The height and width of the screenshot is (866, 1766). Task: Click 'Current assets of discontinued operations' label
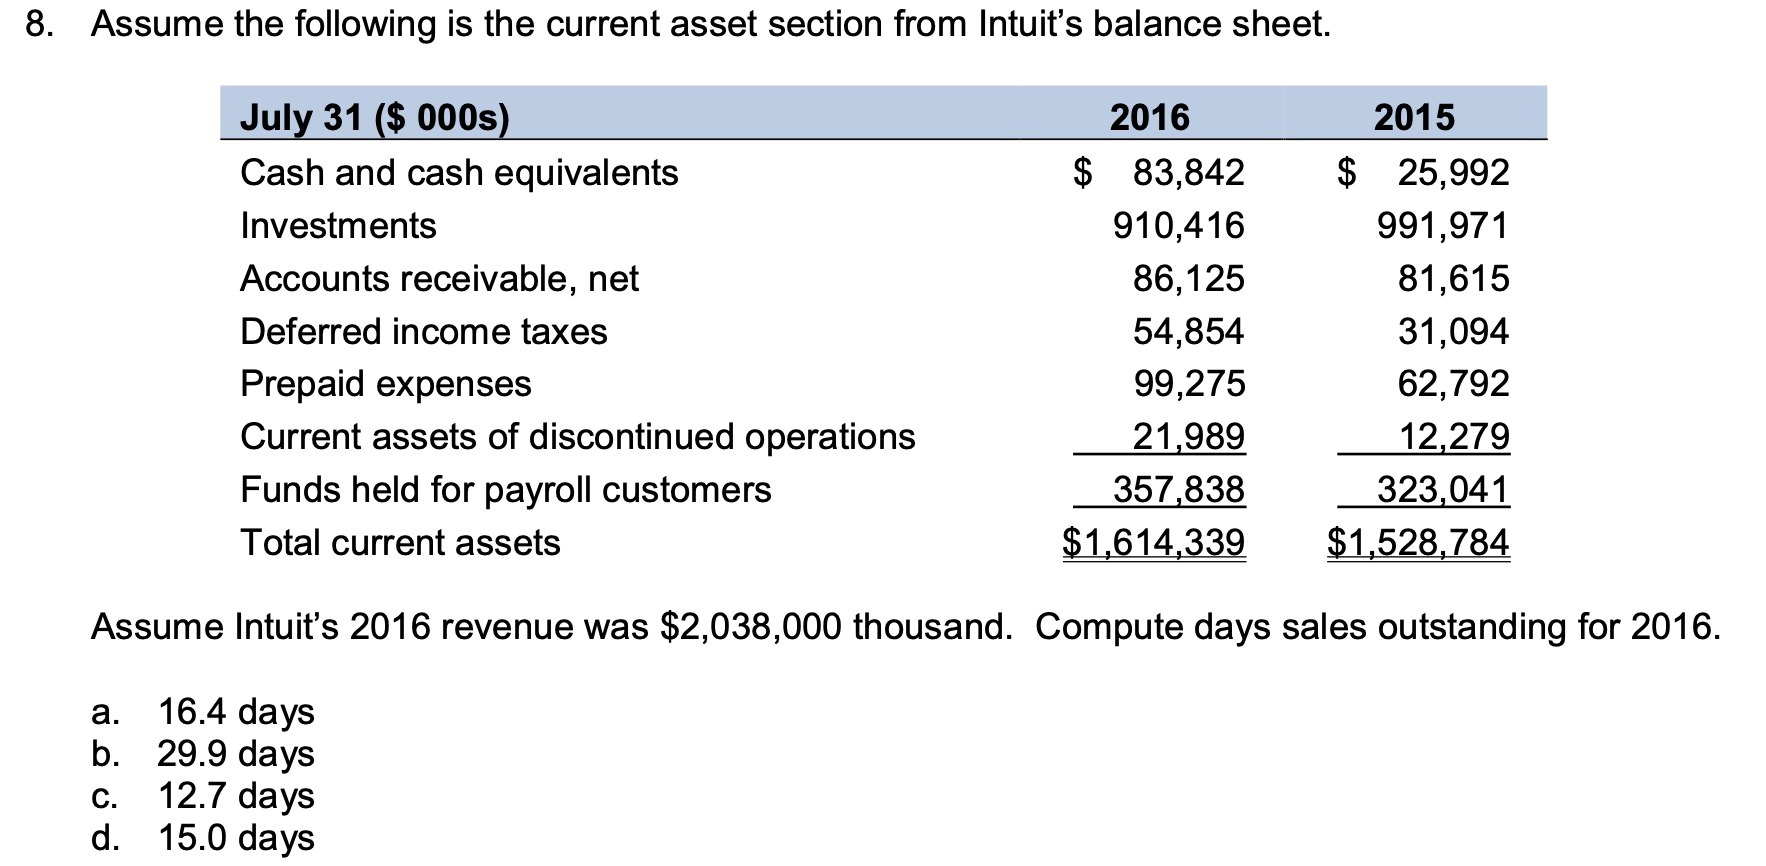pos(578,437)
